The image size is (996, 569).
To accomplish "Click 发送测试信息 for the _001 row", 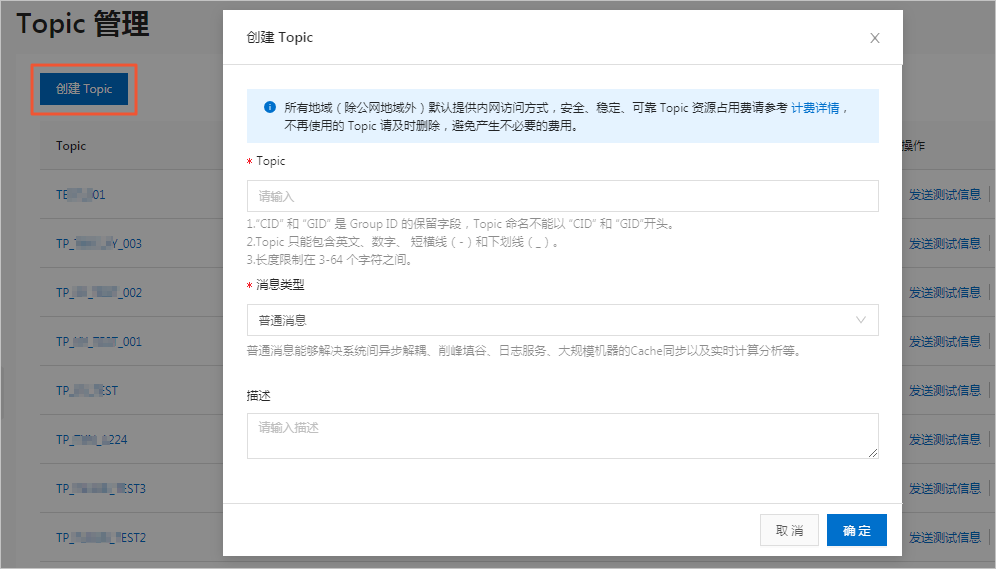I will click(x=945, y=342).
